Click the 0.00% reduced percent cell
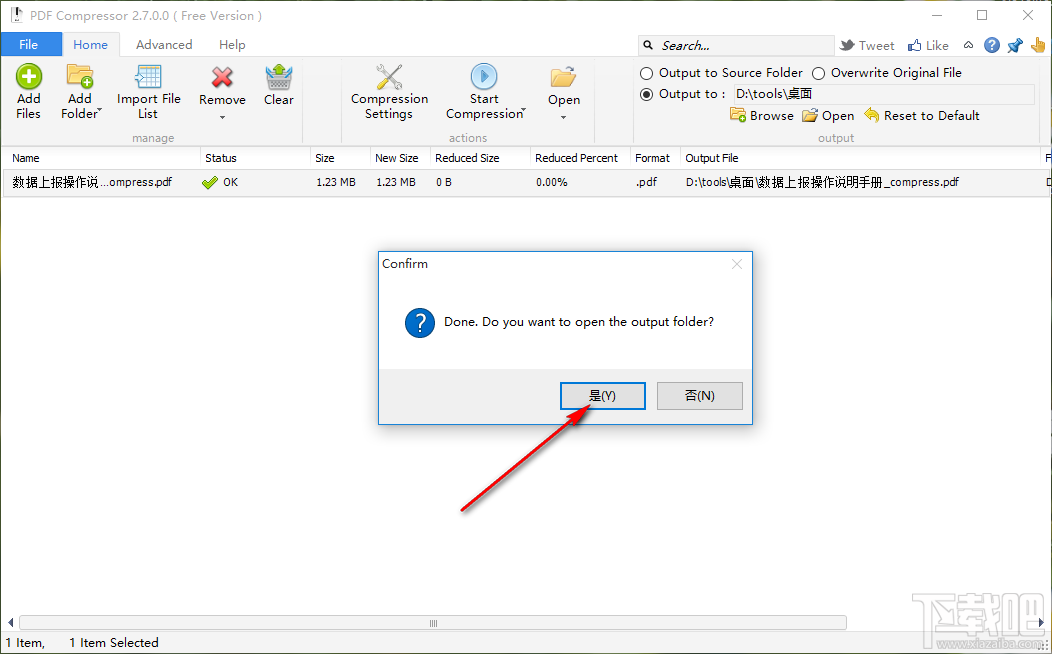The width and height of the screenshot is (1052, 654). 551,182
